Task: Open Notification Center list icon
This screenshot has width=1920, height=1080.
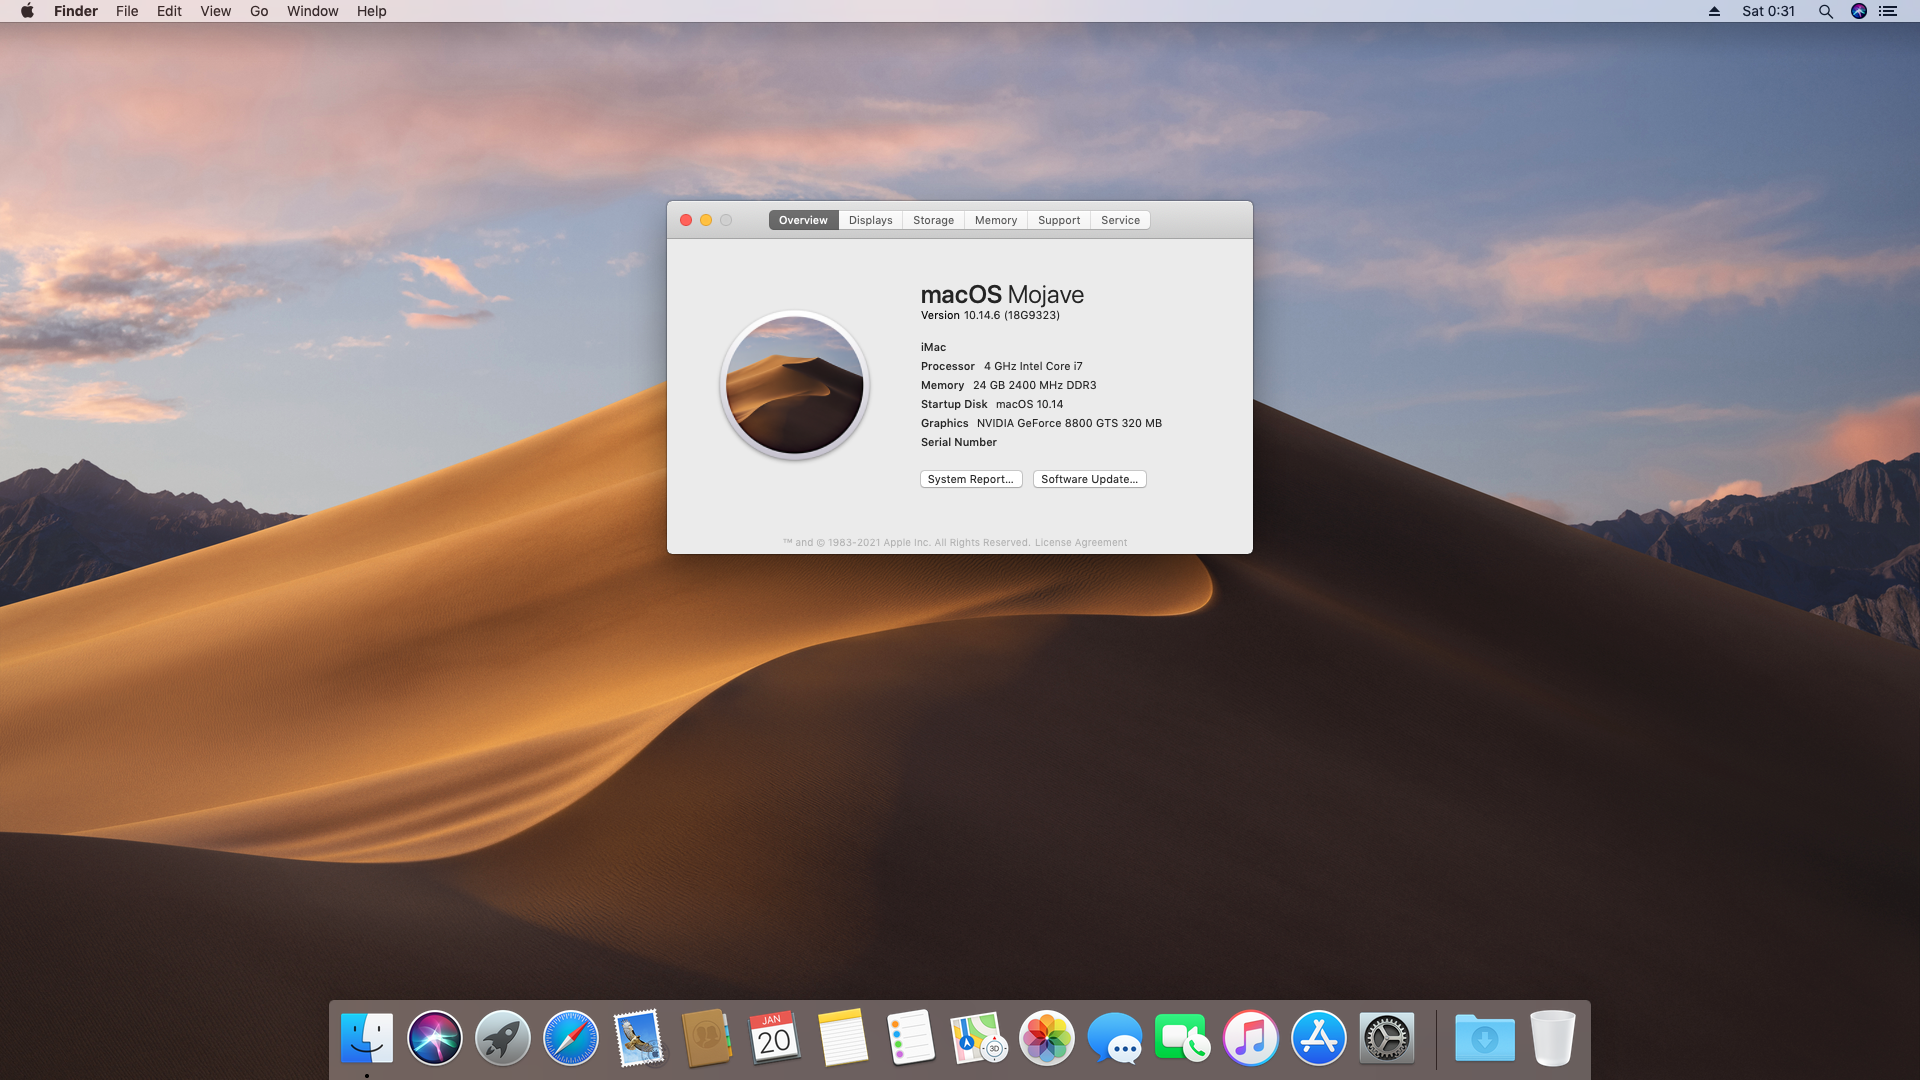Action: [x=1888, y=11]
